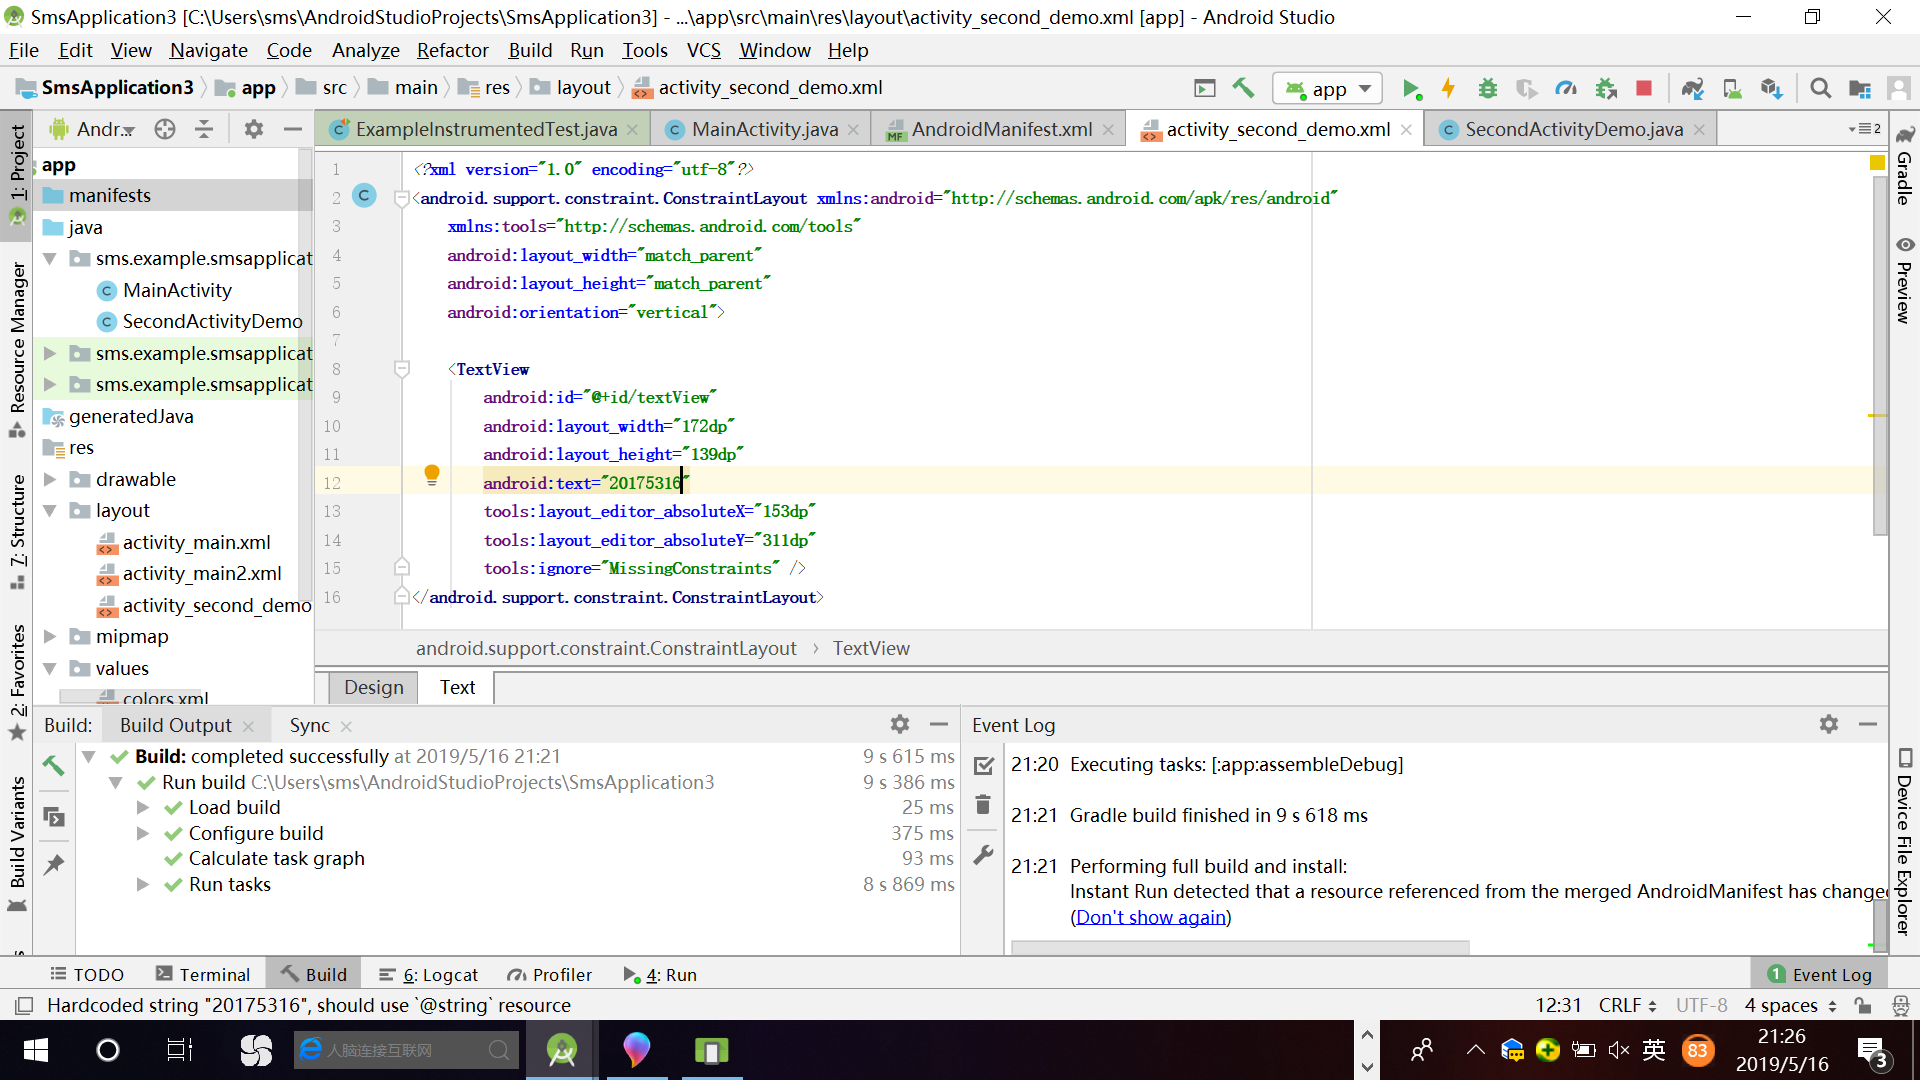Open the Logcat tool window button

429,974
